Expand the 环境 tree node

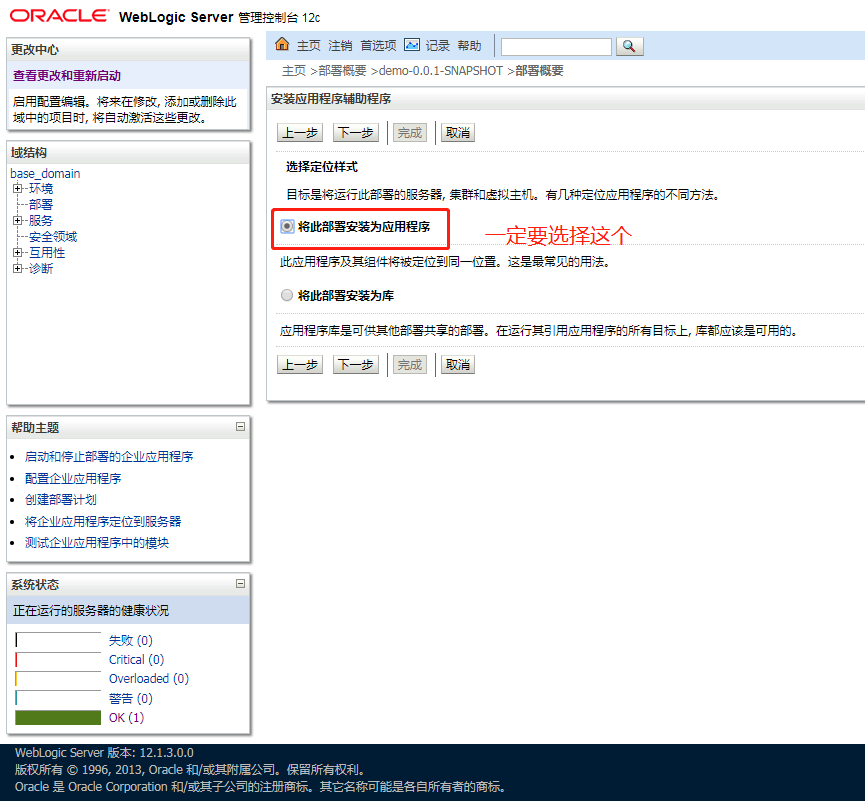18,189
